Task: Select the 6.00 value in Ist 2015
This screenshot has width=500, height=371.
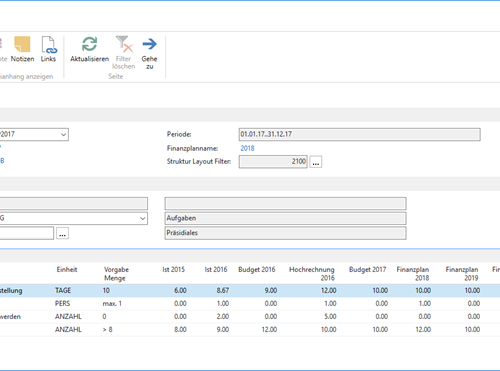Action: (180, 290)
